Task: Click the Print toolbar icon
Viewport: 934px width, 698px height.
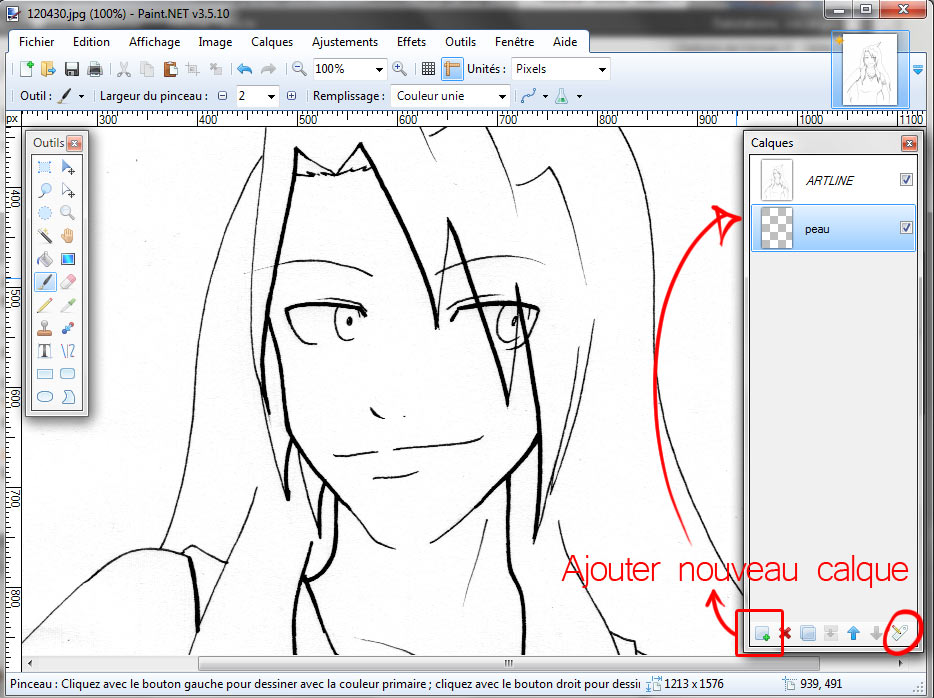Action: coord(95,69)
